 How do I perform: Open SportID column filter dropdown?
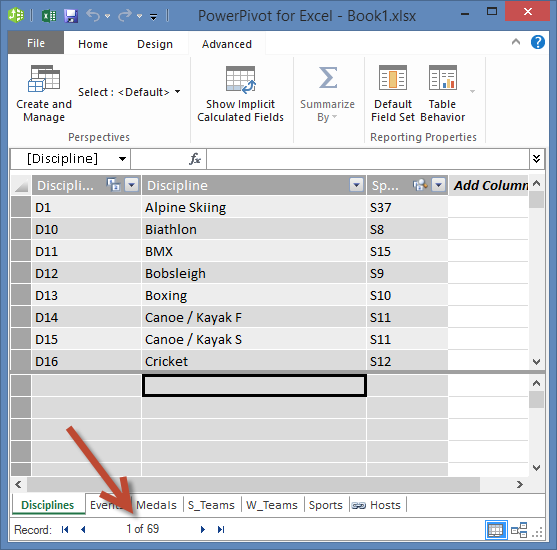pos(439,185)
